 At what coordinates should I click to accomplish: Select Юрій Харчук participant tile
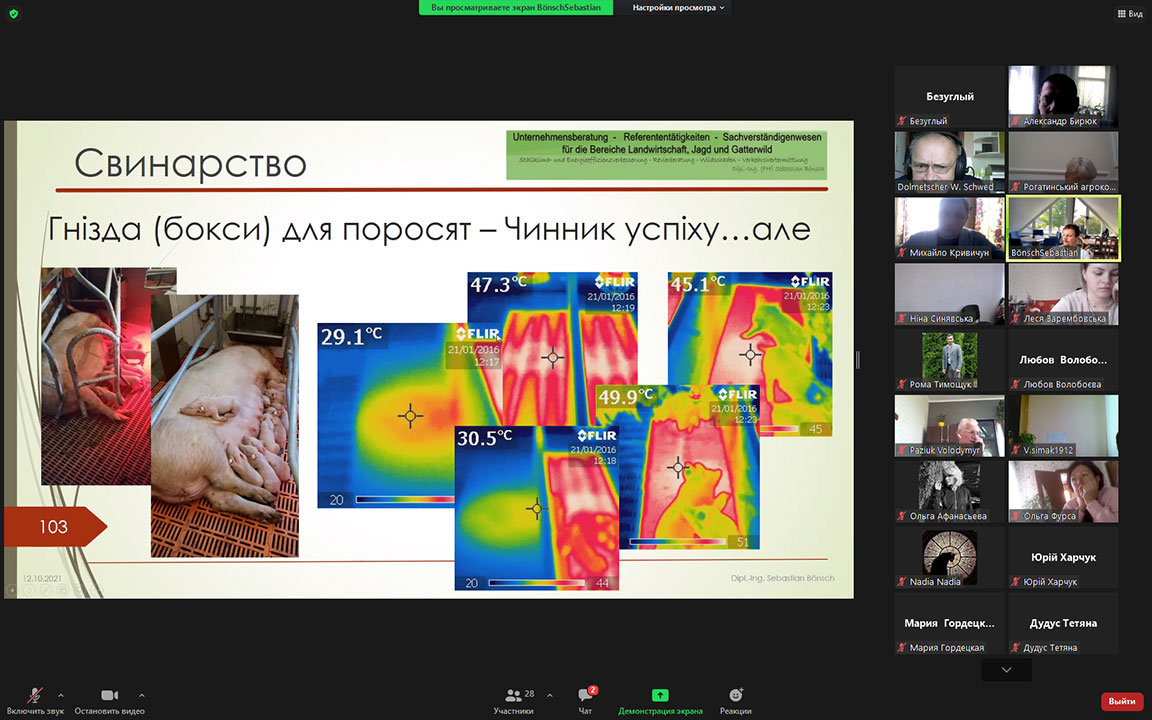pos(1063,558)
